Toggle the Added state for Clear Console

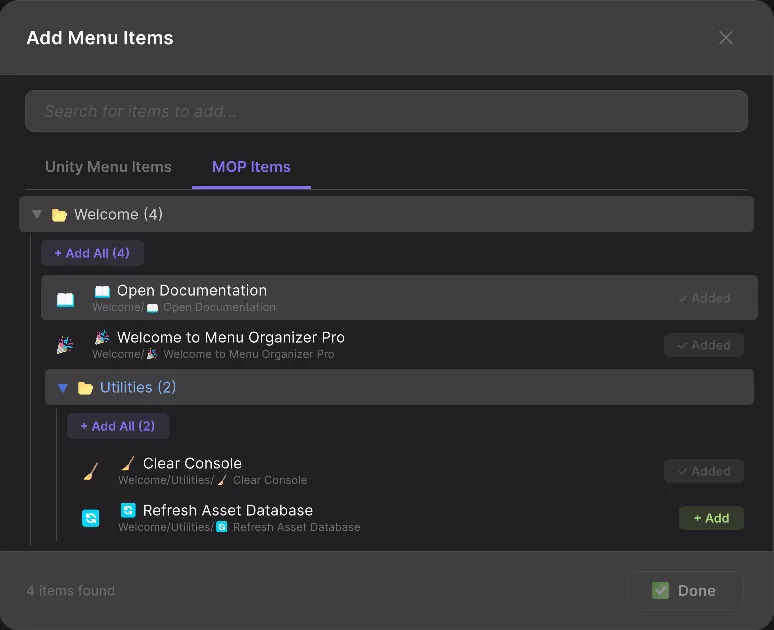pyautogui.click(x=704, y=471)
